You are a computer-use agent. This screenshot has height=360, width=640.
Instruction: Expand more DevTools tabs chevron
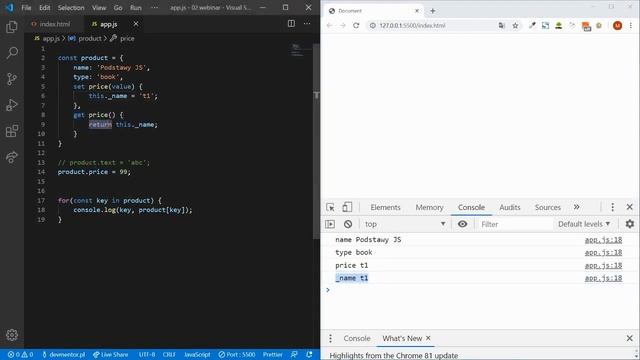tap(576, 207)
